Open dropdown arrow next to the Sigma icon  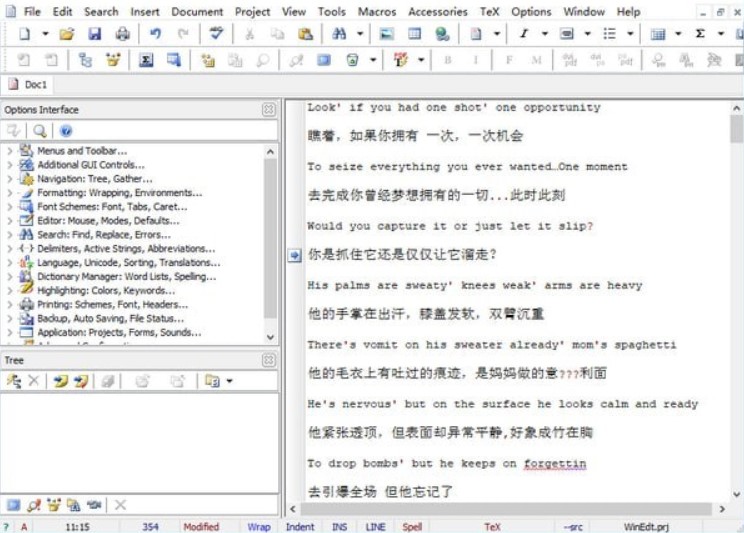click(x=721, y=34)
